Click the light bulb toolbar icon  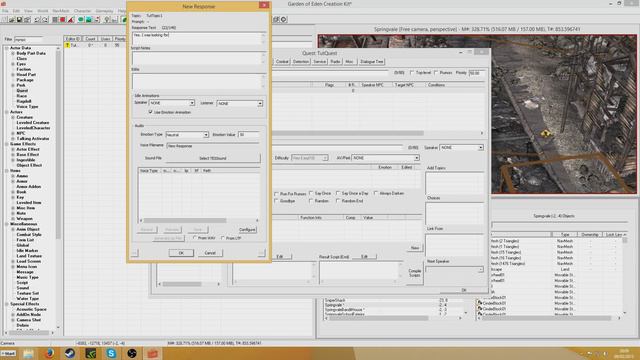[107, 20]
